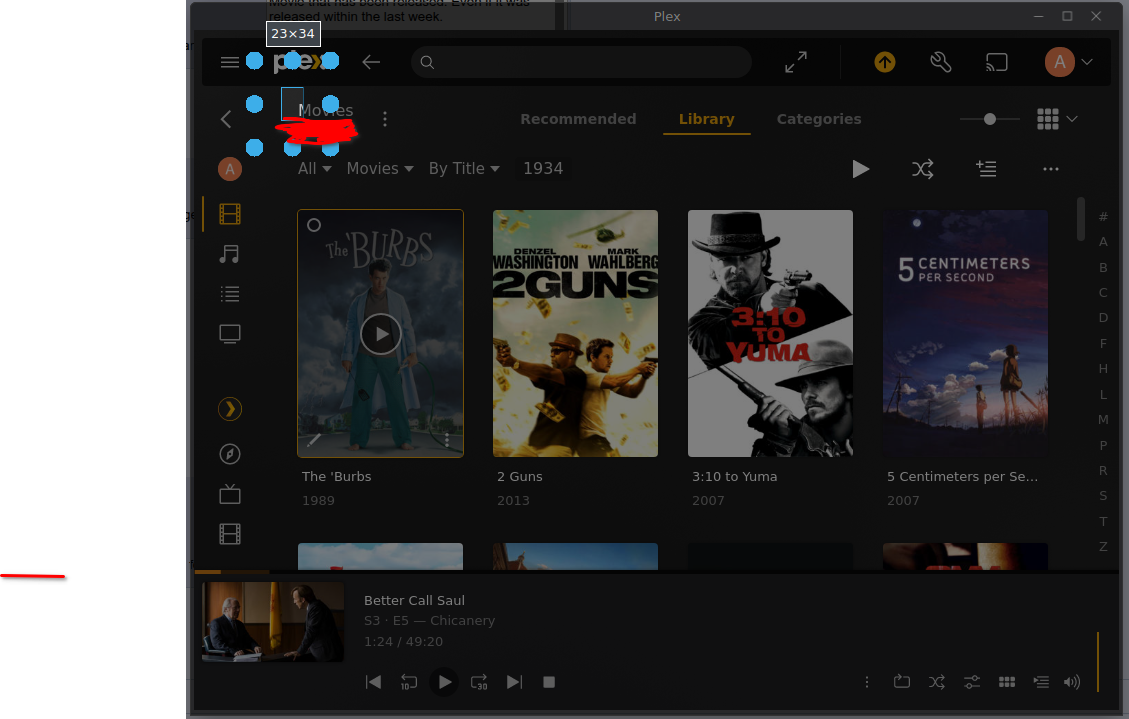
Task: Jump to letter M in alphabet index
Action: [1103, 420]
